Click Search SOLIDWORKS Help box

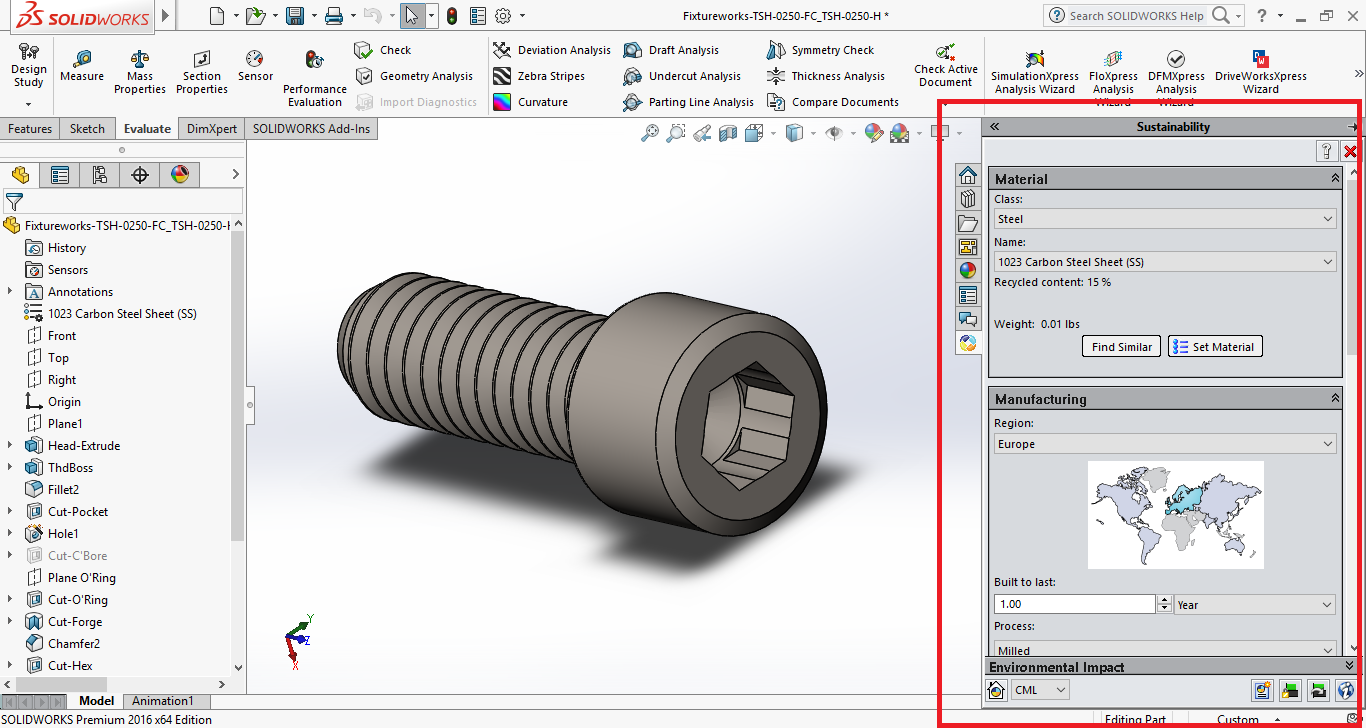click(1137, 15)
